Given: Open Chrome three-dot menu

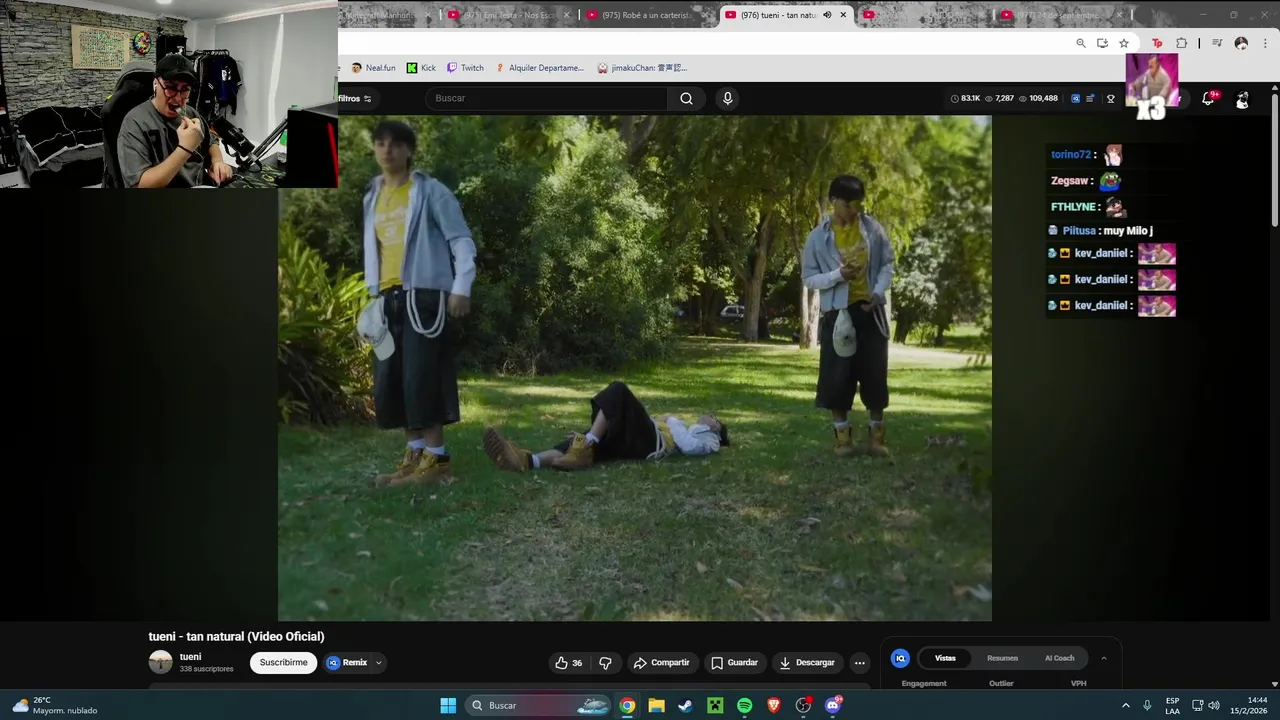Looking at the screenshot, I should click(x=1266, y=43).
